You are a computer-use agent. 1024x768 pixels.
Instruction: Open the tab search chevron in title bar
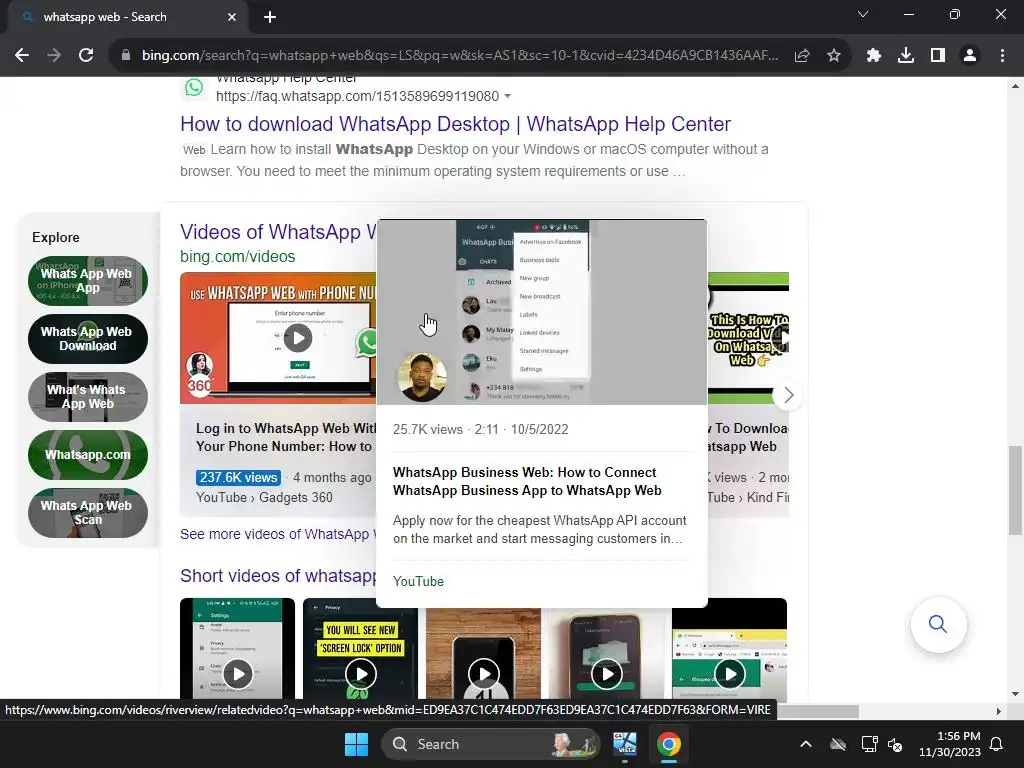click(x=863, y=14)
